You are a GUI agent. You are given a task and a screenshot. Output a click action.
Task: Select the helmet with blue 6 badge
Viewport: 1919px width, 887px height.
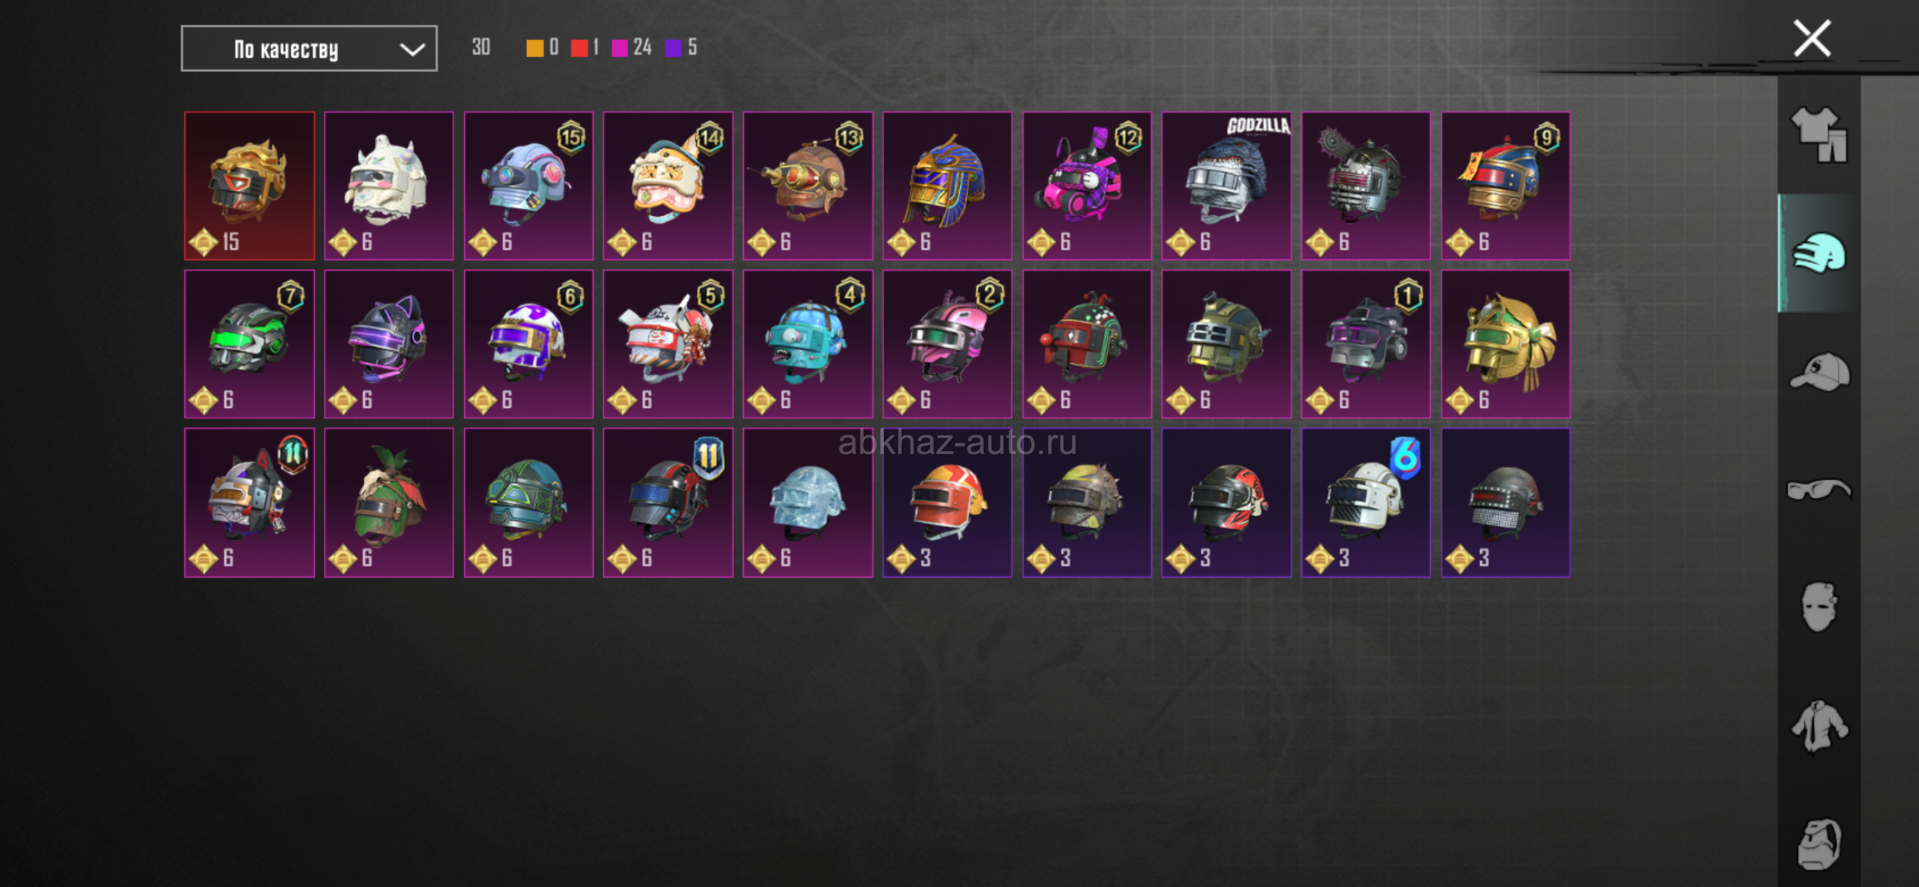[1365, 503]
